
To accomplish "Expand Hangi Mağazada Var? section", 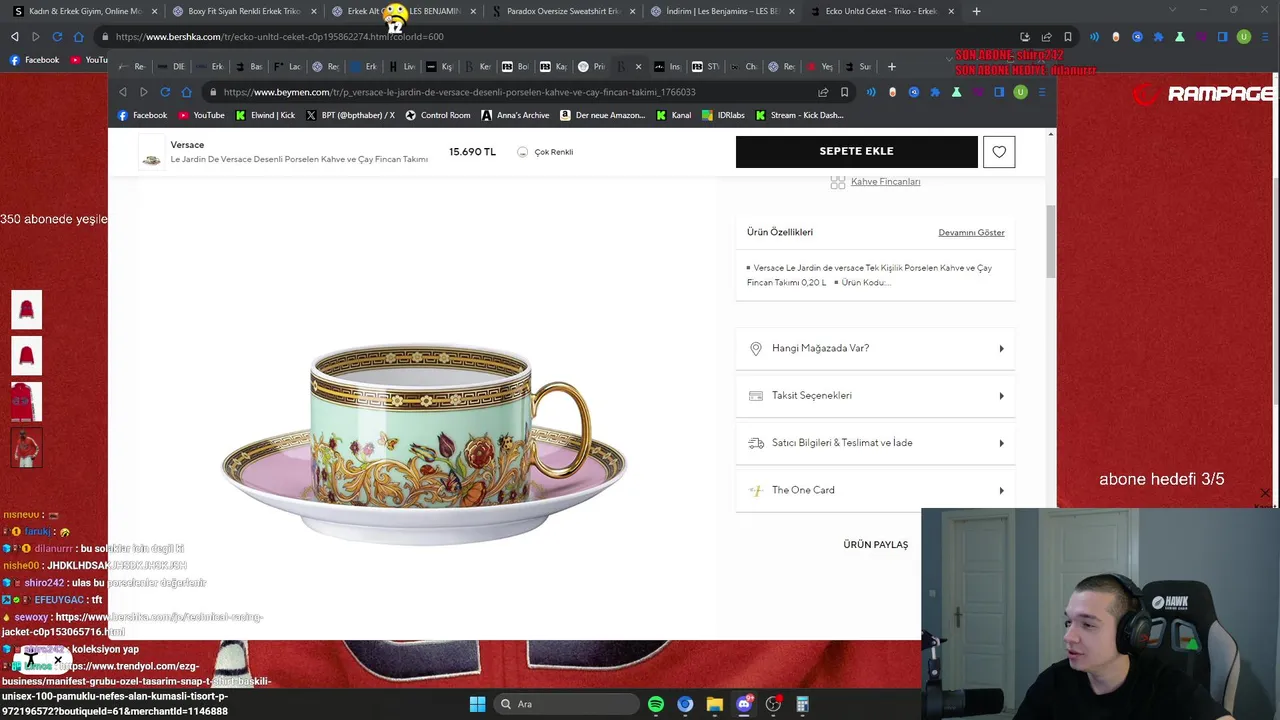I will (875, 349).
